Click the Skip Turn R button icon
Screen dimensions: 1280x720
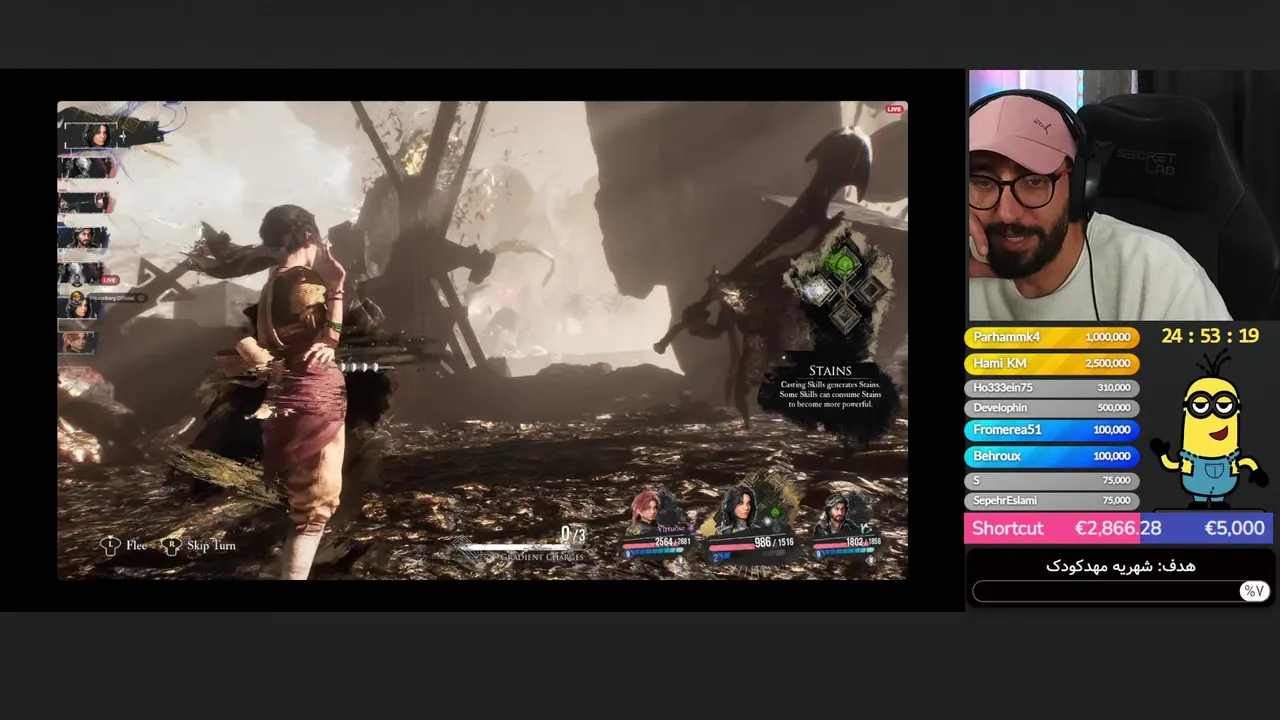pyautogui.click(x=172, y=545)
